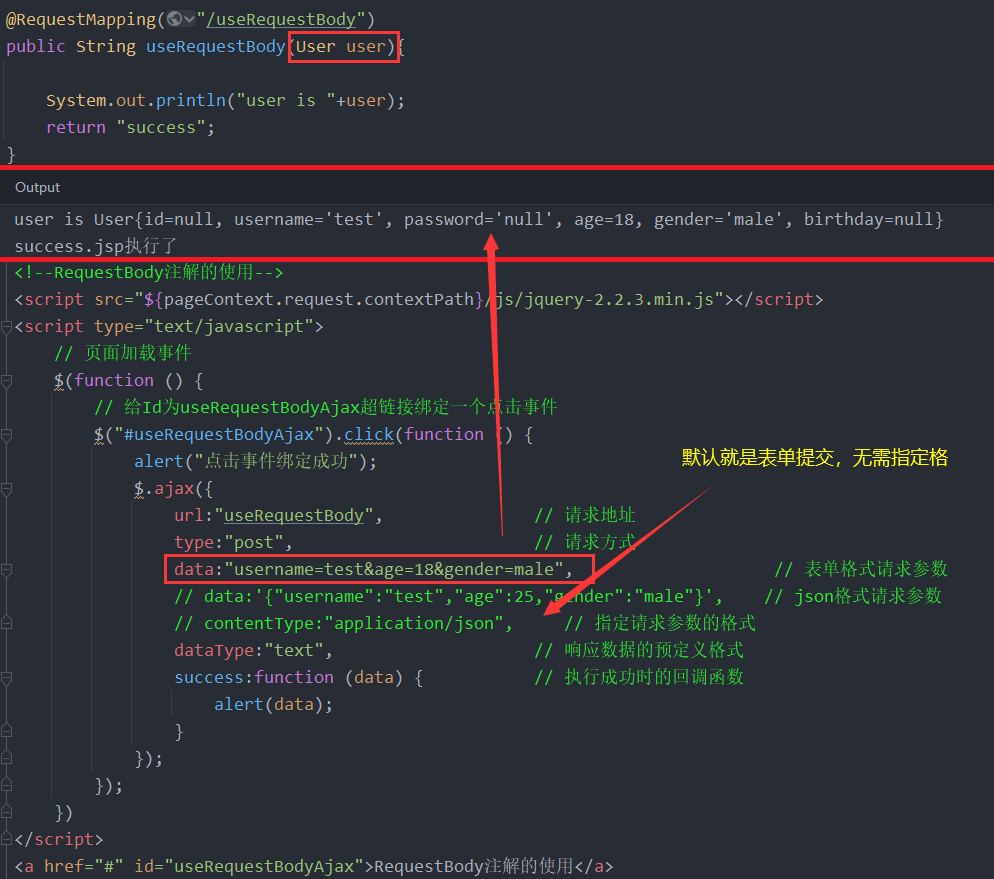Click the alert("点击事件绑定成功"); line
Image resolution: width=994 pixels, height=879 pixels.
click(x=255, y=461)
